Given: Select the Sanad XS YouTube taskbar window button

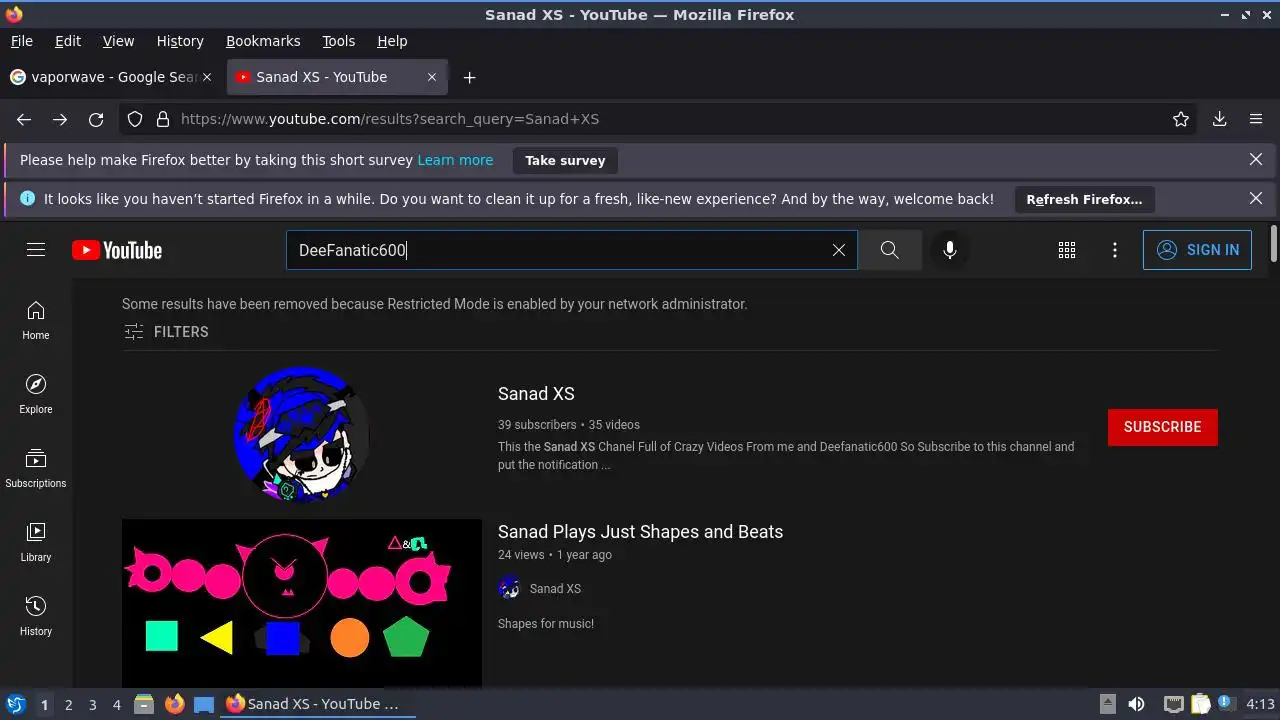Looking at the screenshot, I should (318, 704).
